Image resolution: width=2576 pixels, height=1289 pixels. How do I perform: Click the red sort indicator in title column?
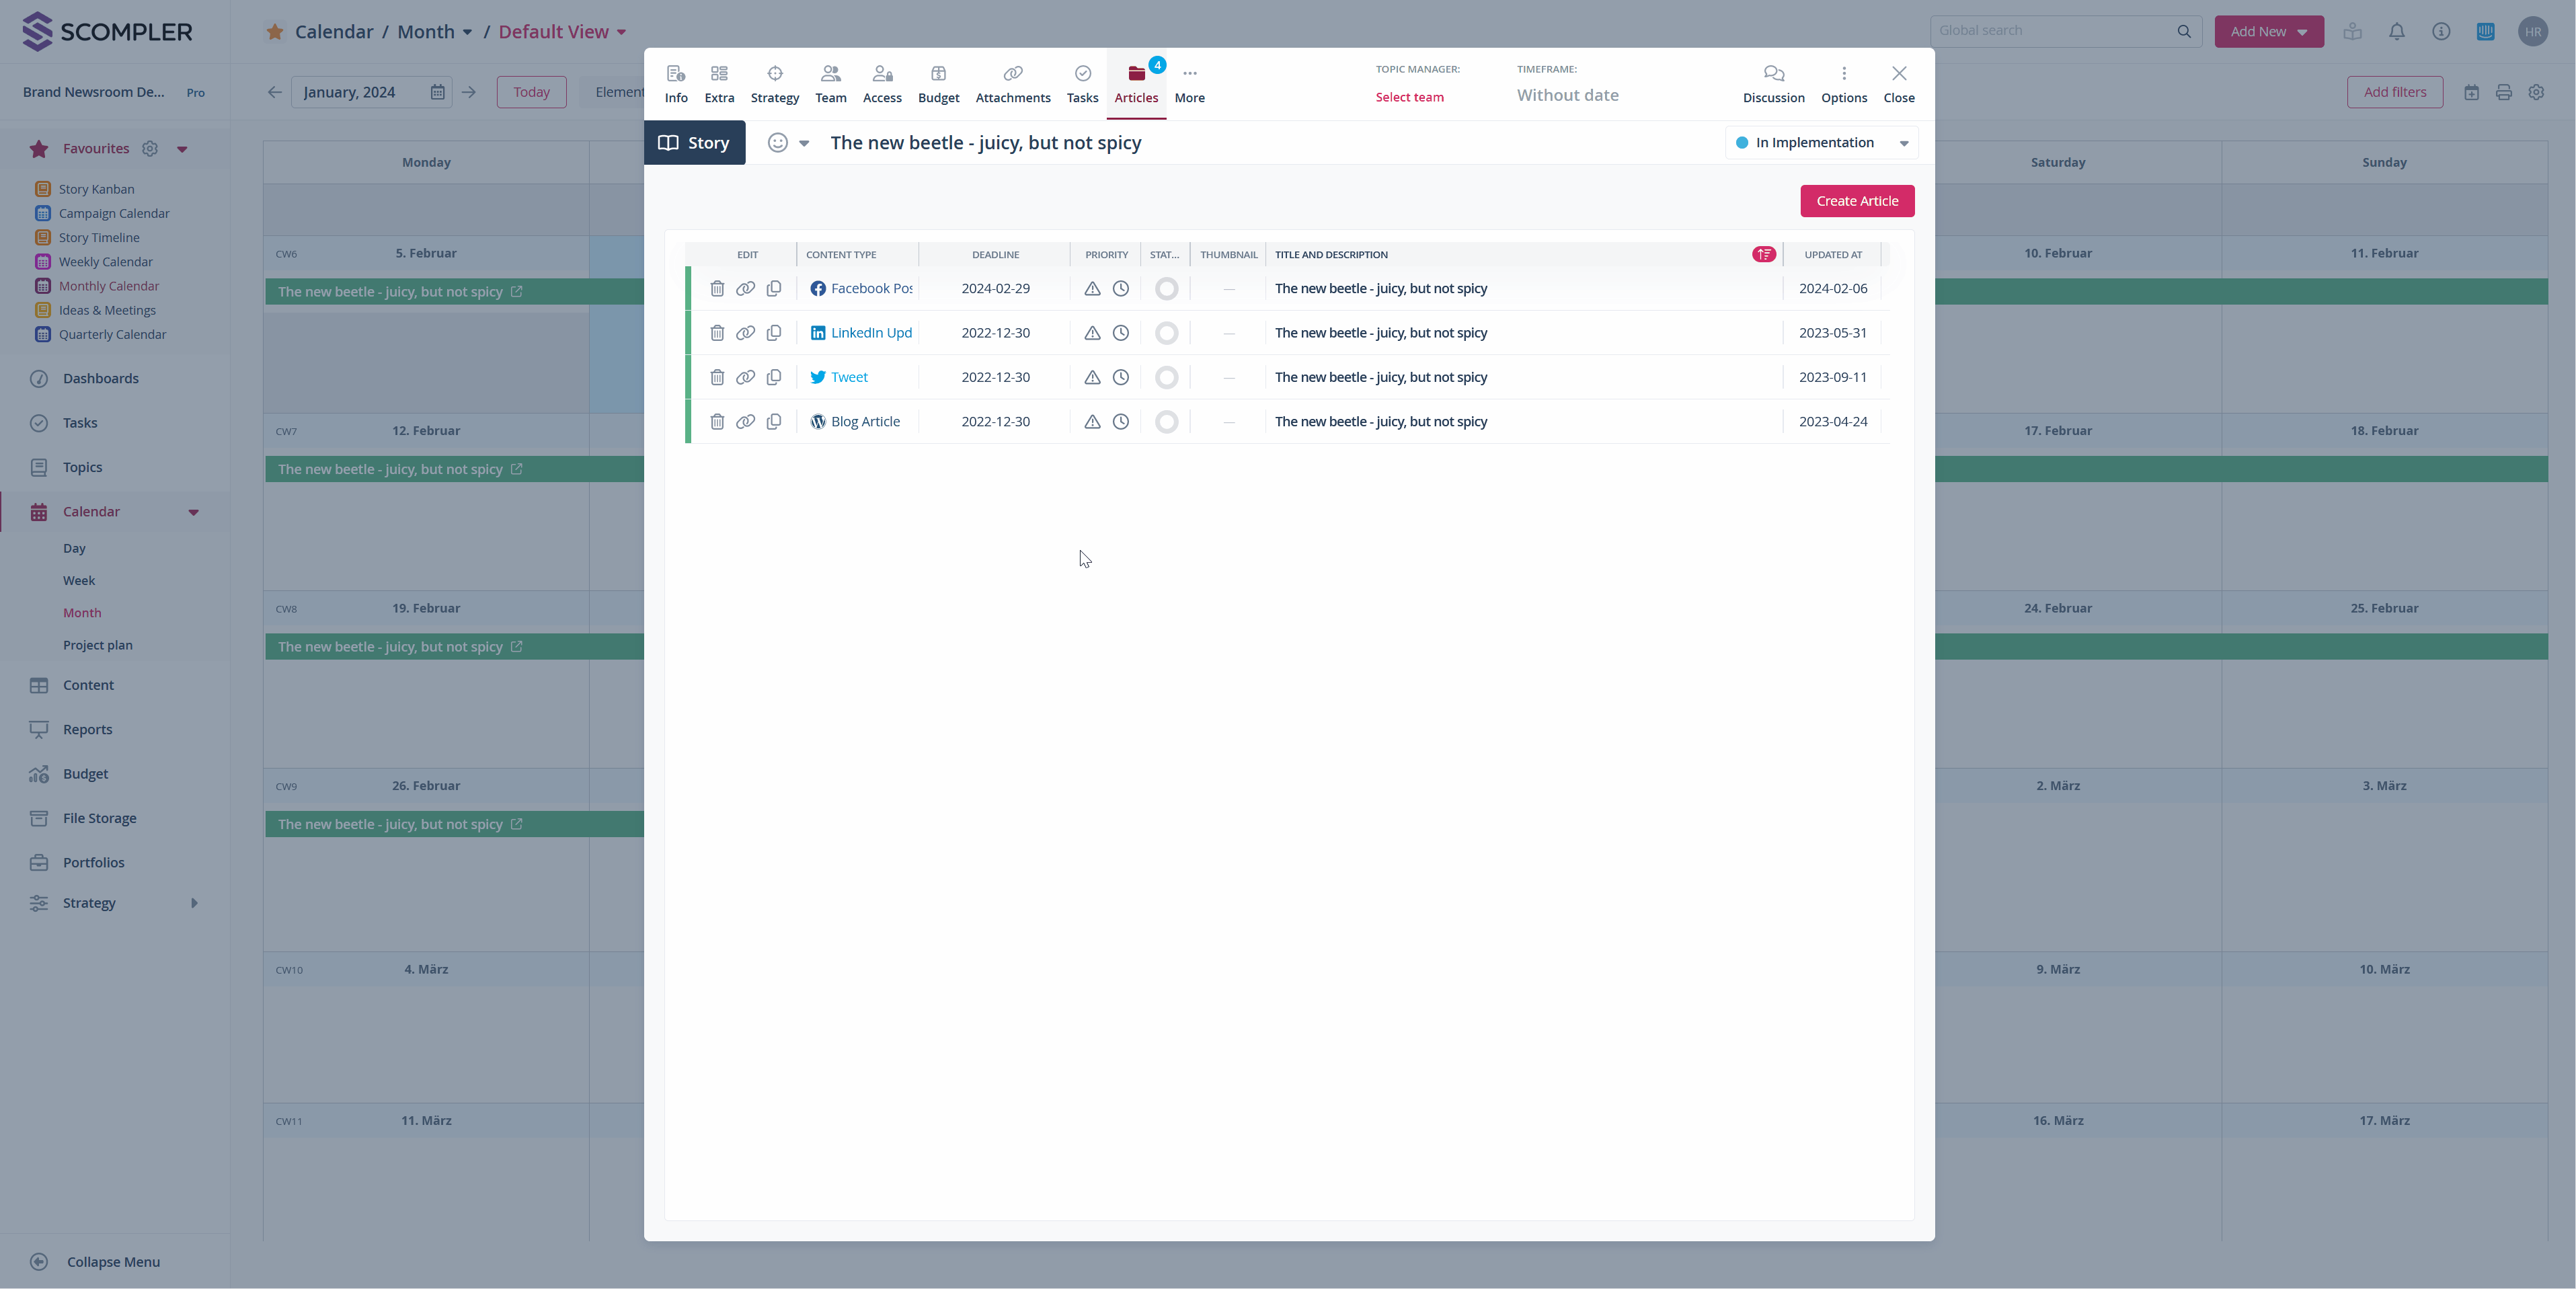[x=1763, y=255]
